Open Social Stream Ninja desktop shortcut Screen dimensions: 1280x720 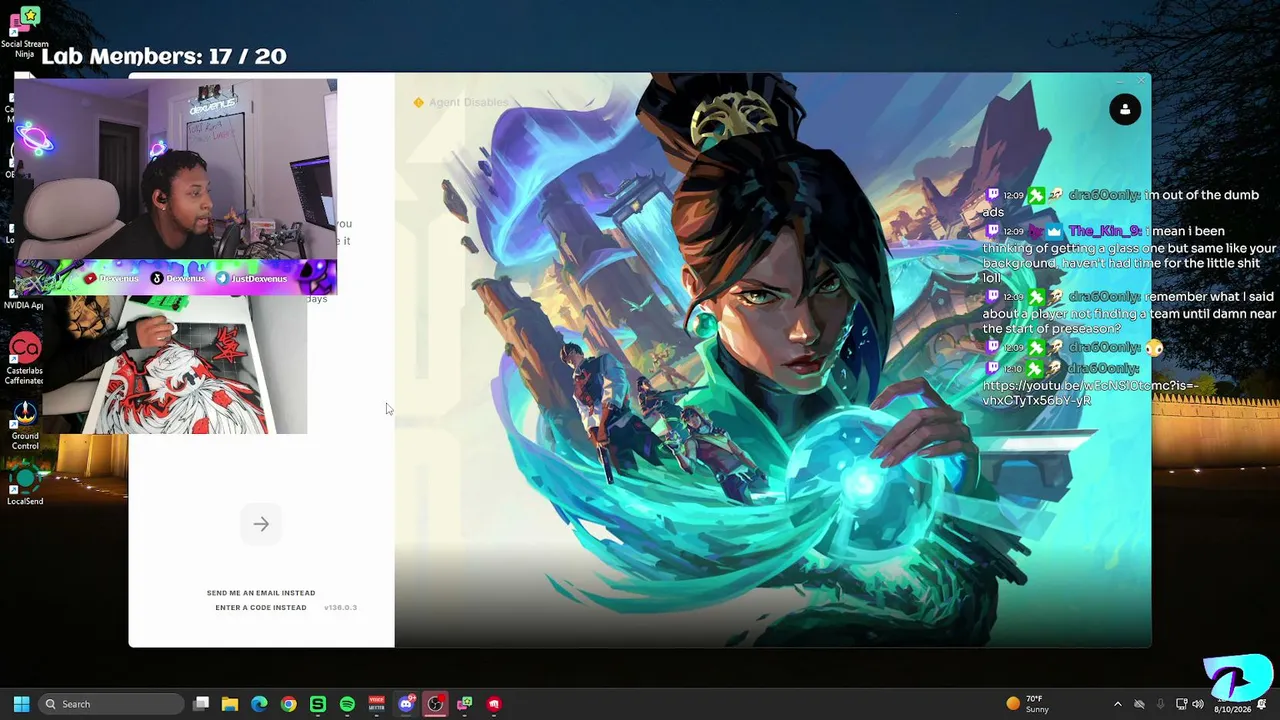[25, 32]
